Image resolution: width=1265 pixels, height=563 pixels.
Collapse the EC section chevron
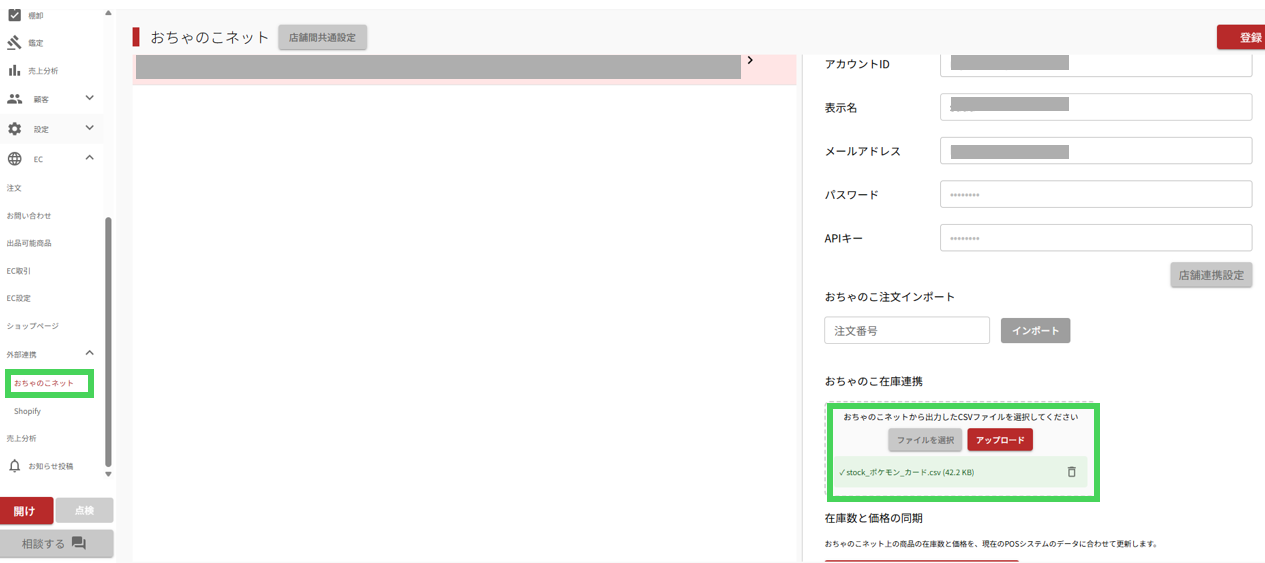89,158
